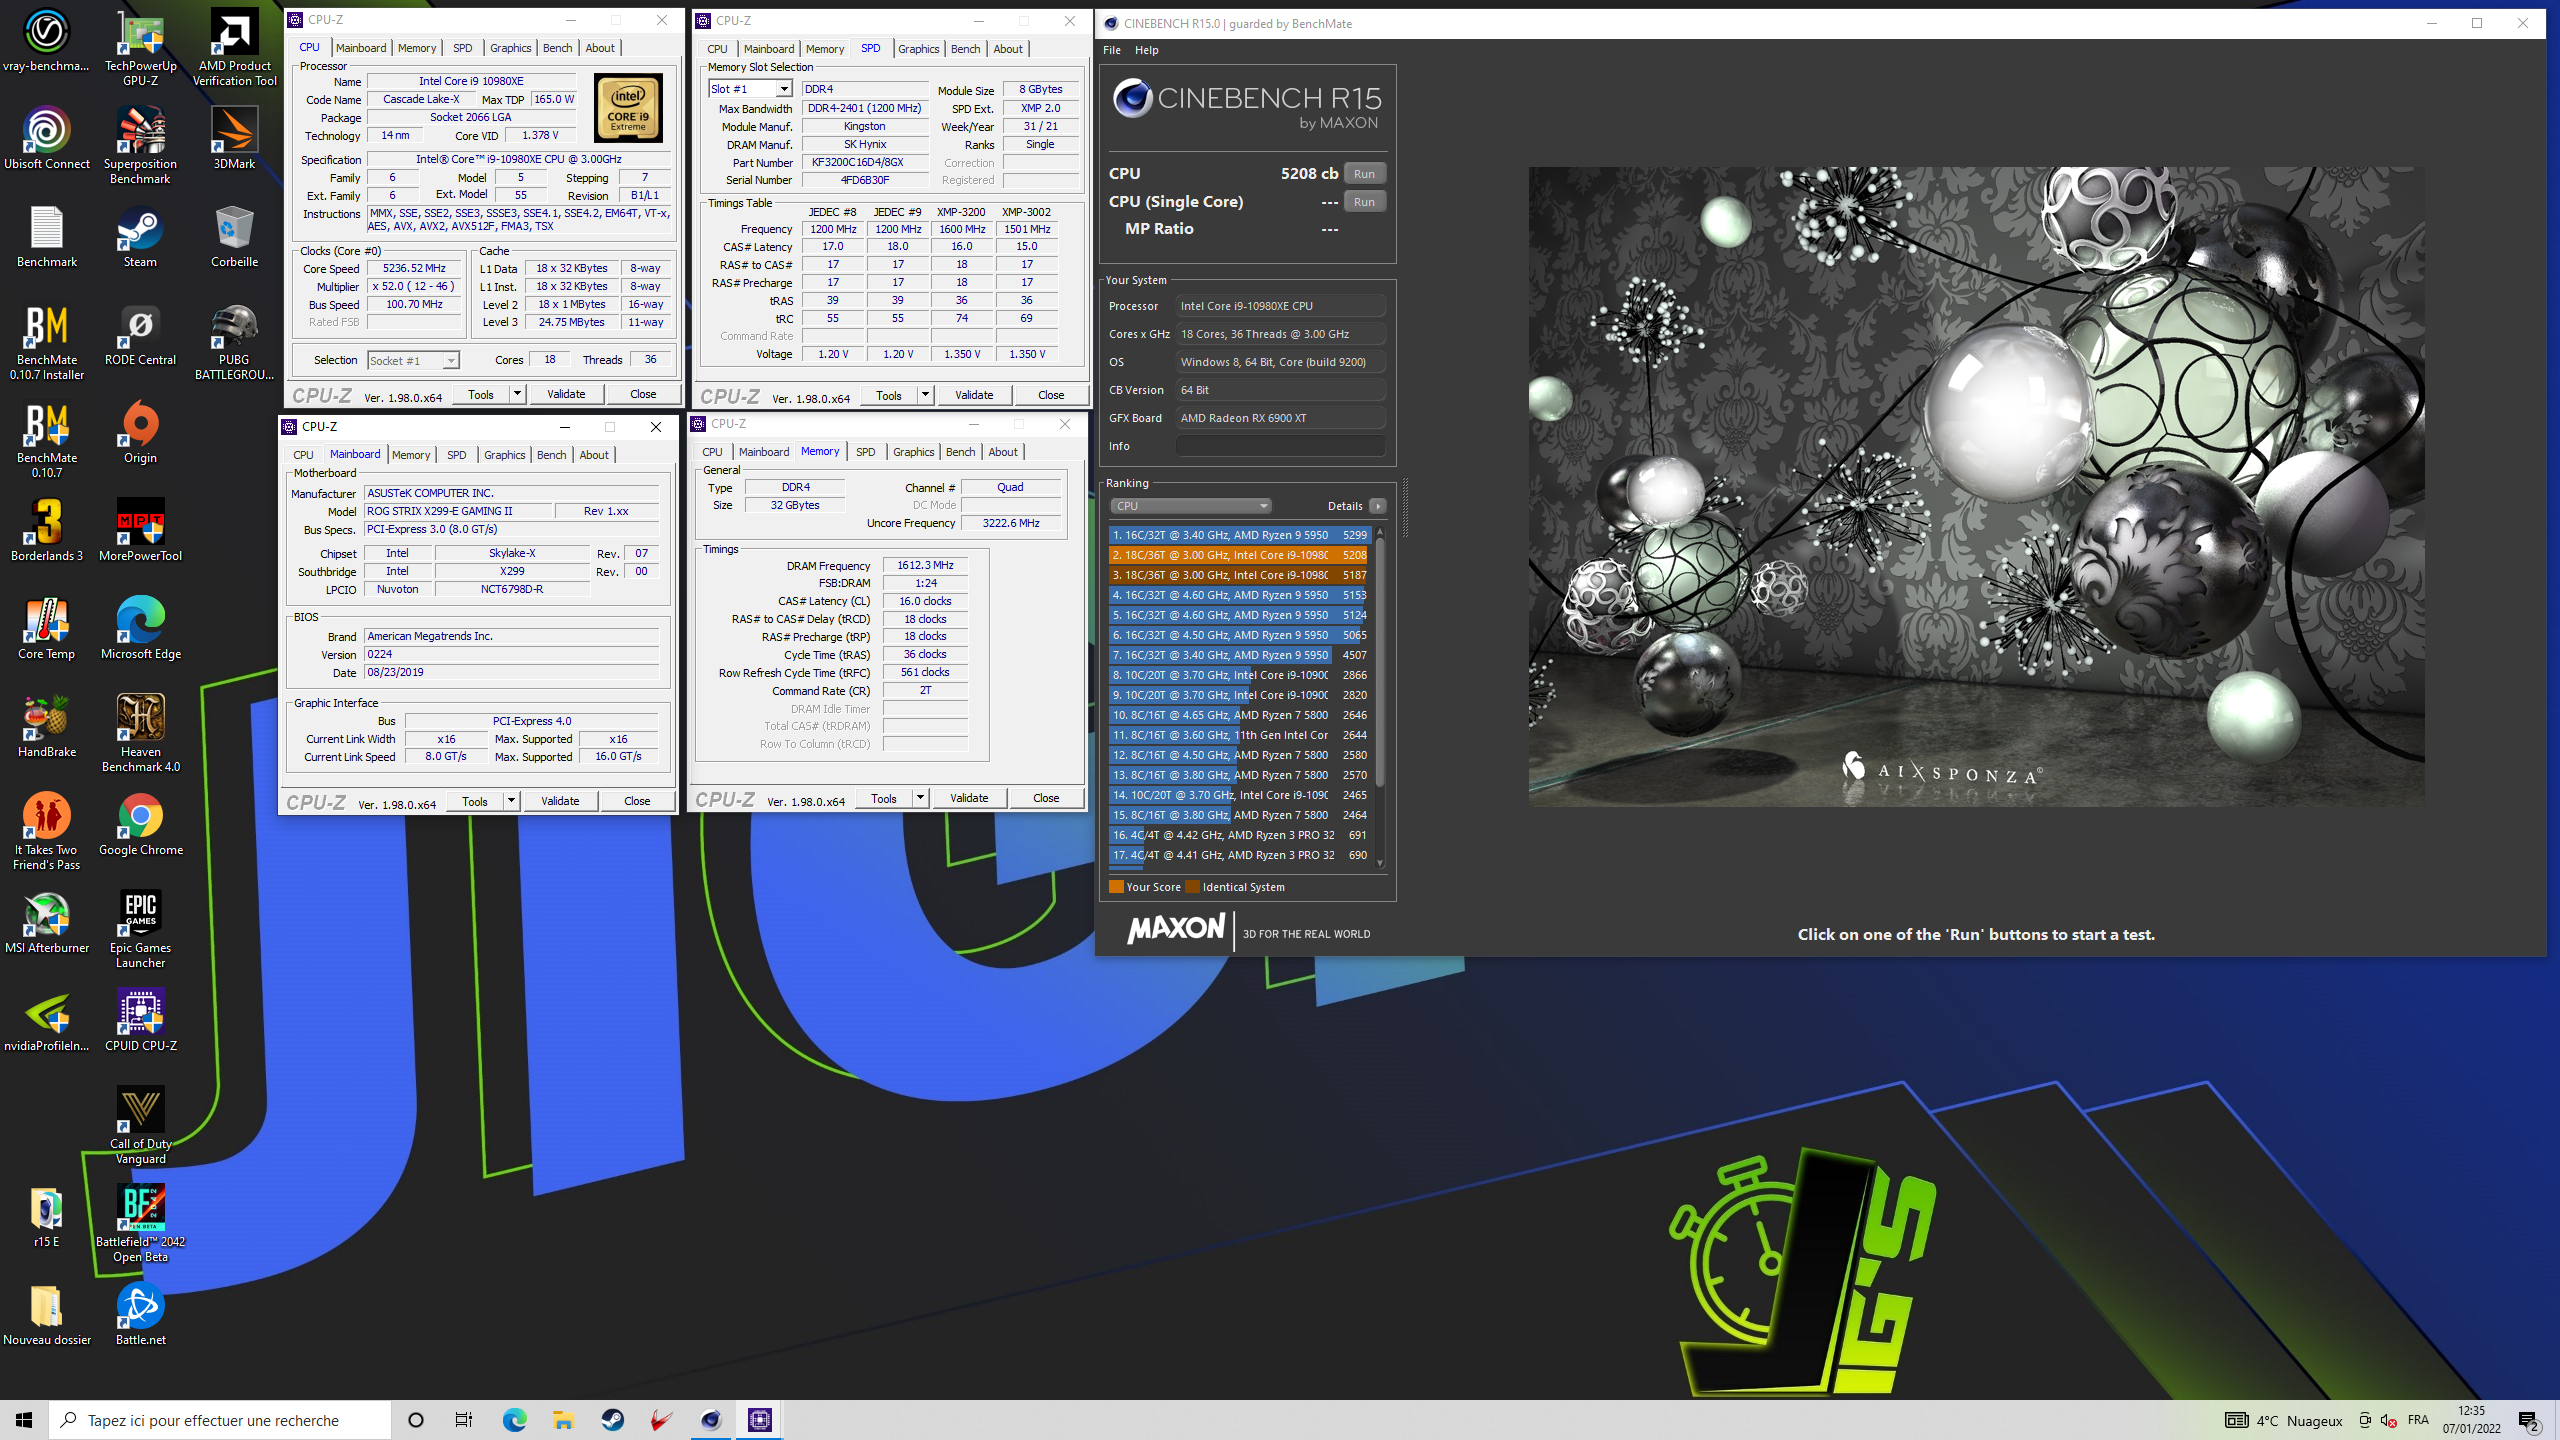Open MorePowerTool desktop icon

point(140,530)
